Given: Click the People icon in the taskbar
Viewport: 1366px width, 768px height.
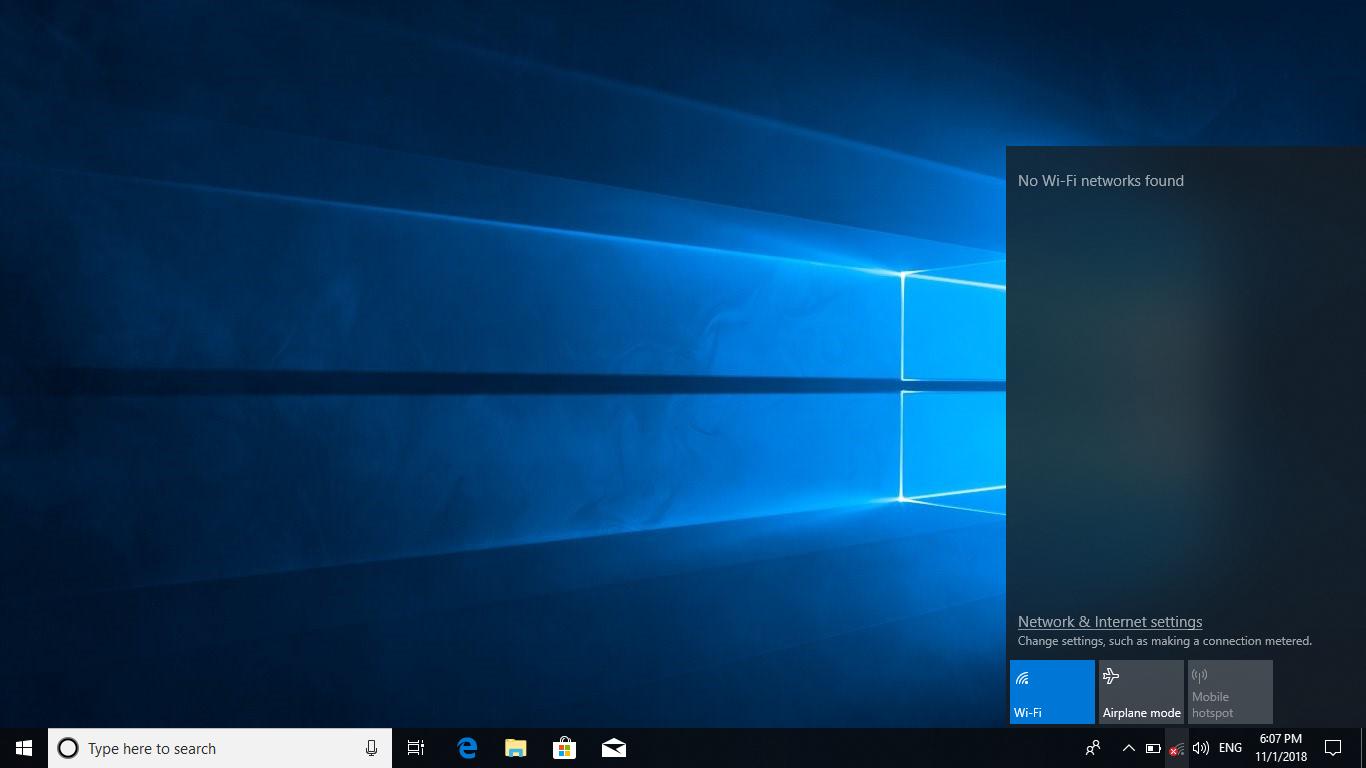Looking at the screenshot, I should 1093,748.
